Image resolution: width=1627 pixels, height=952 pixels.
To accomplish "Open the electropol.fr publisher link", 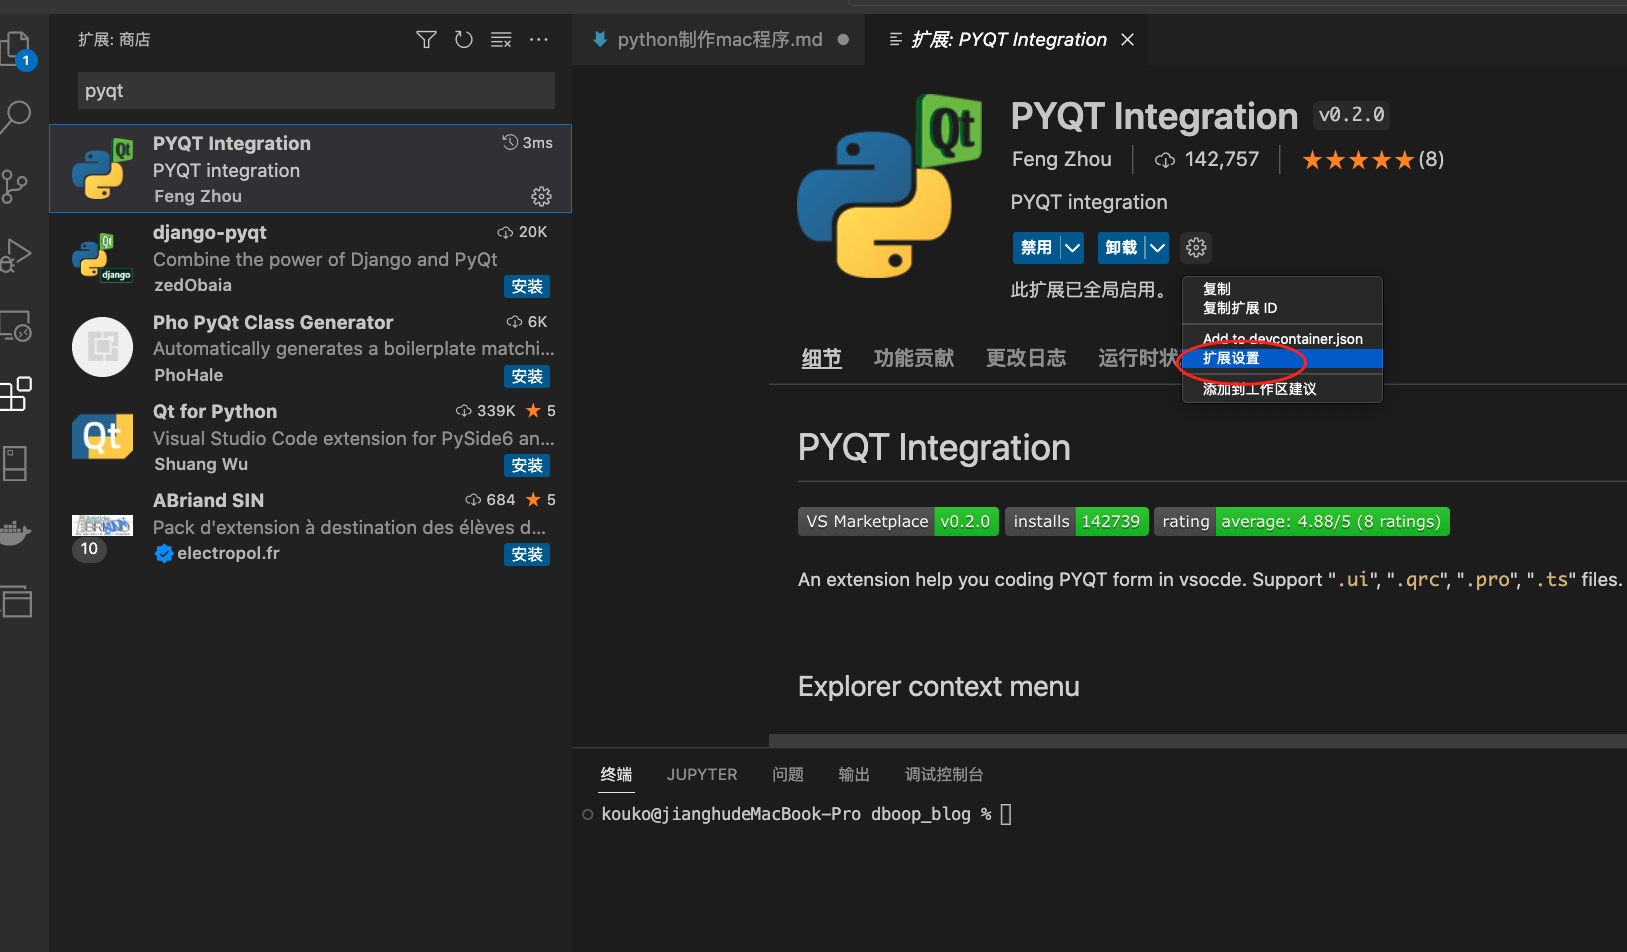I will click(228, 553).
